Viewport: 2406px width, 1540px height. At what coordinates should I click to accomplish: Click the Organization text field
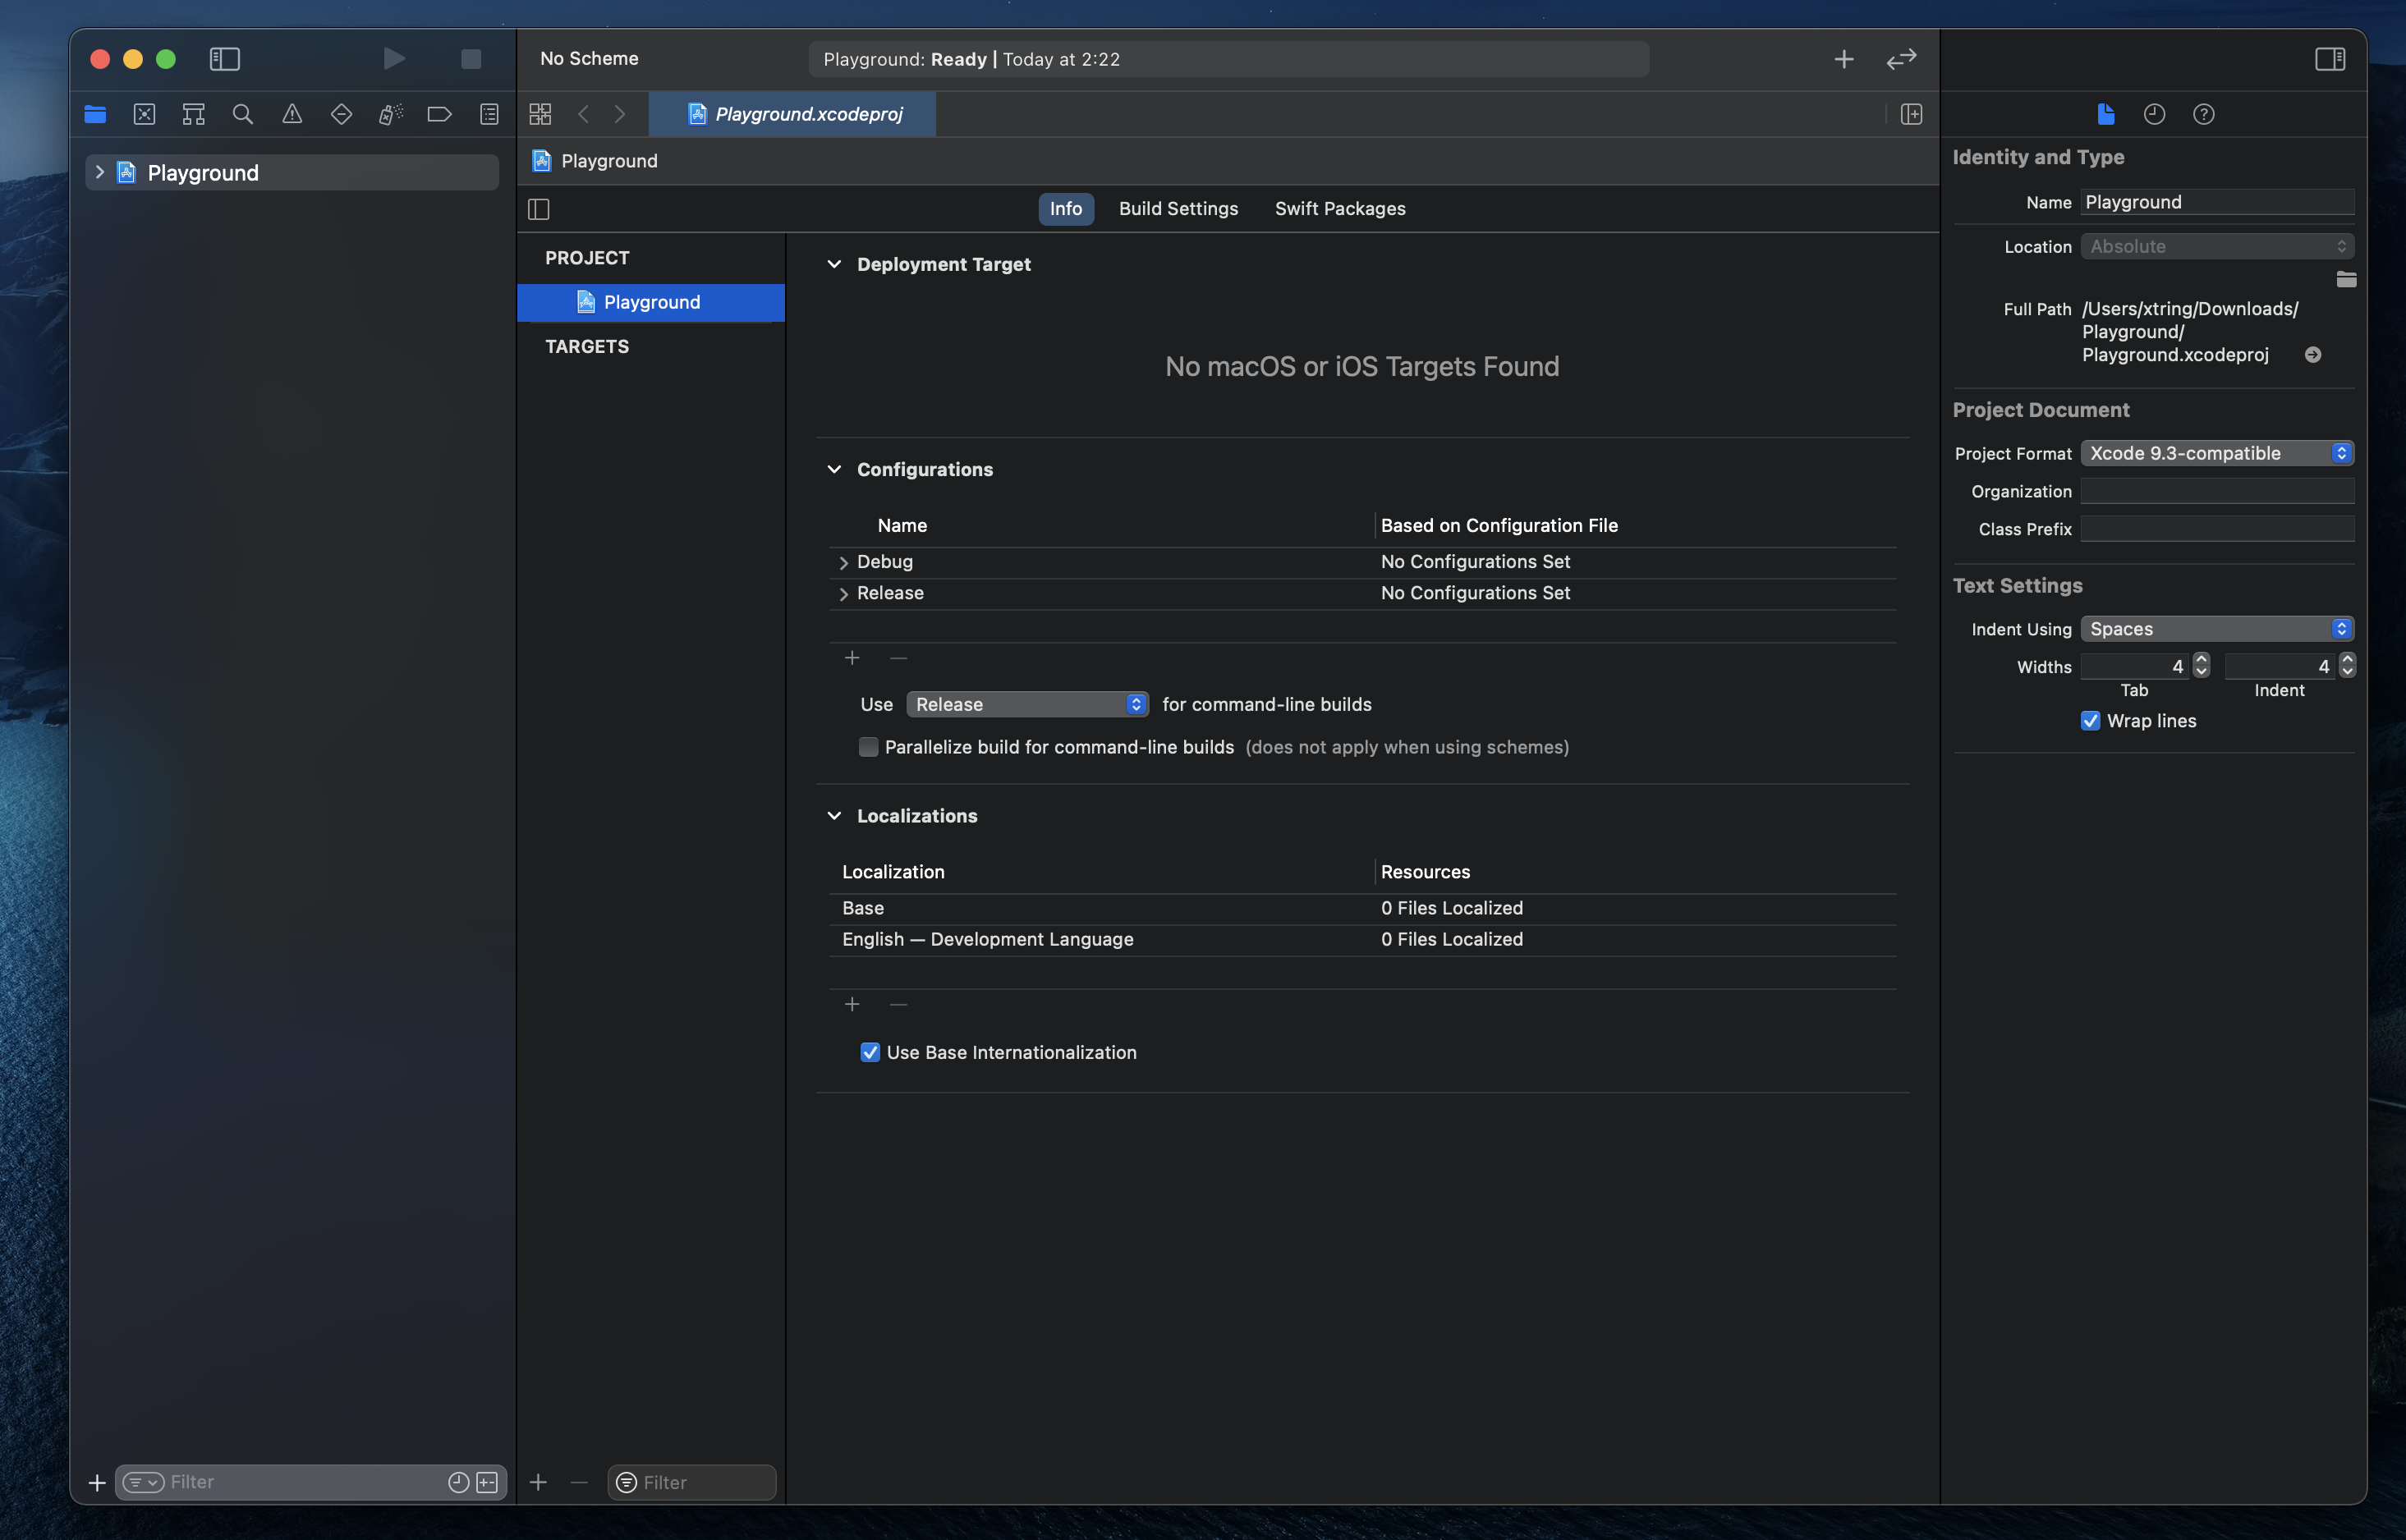(x=2216, y=491)
